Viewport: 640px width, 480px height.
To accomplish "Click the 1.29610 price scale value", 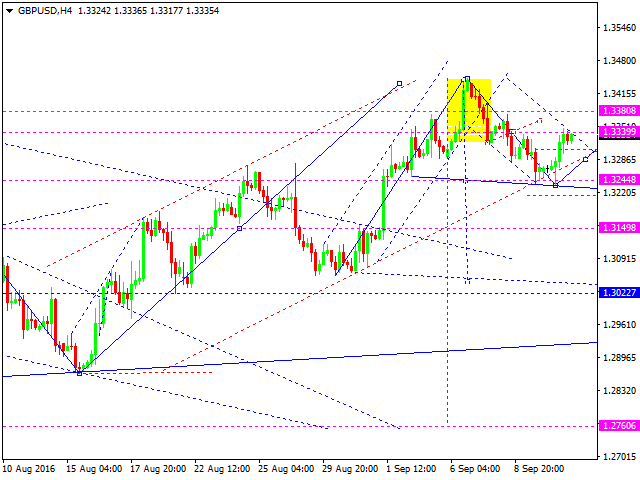I will tap(620, 325).
